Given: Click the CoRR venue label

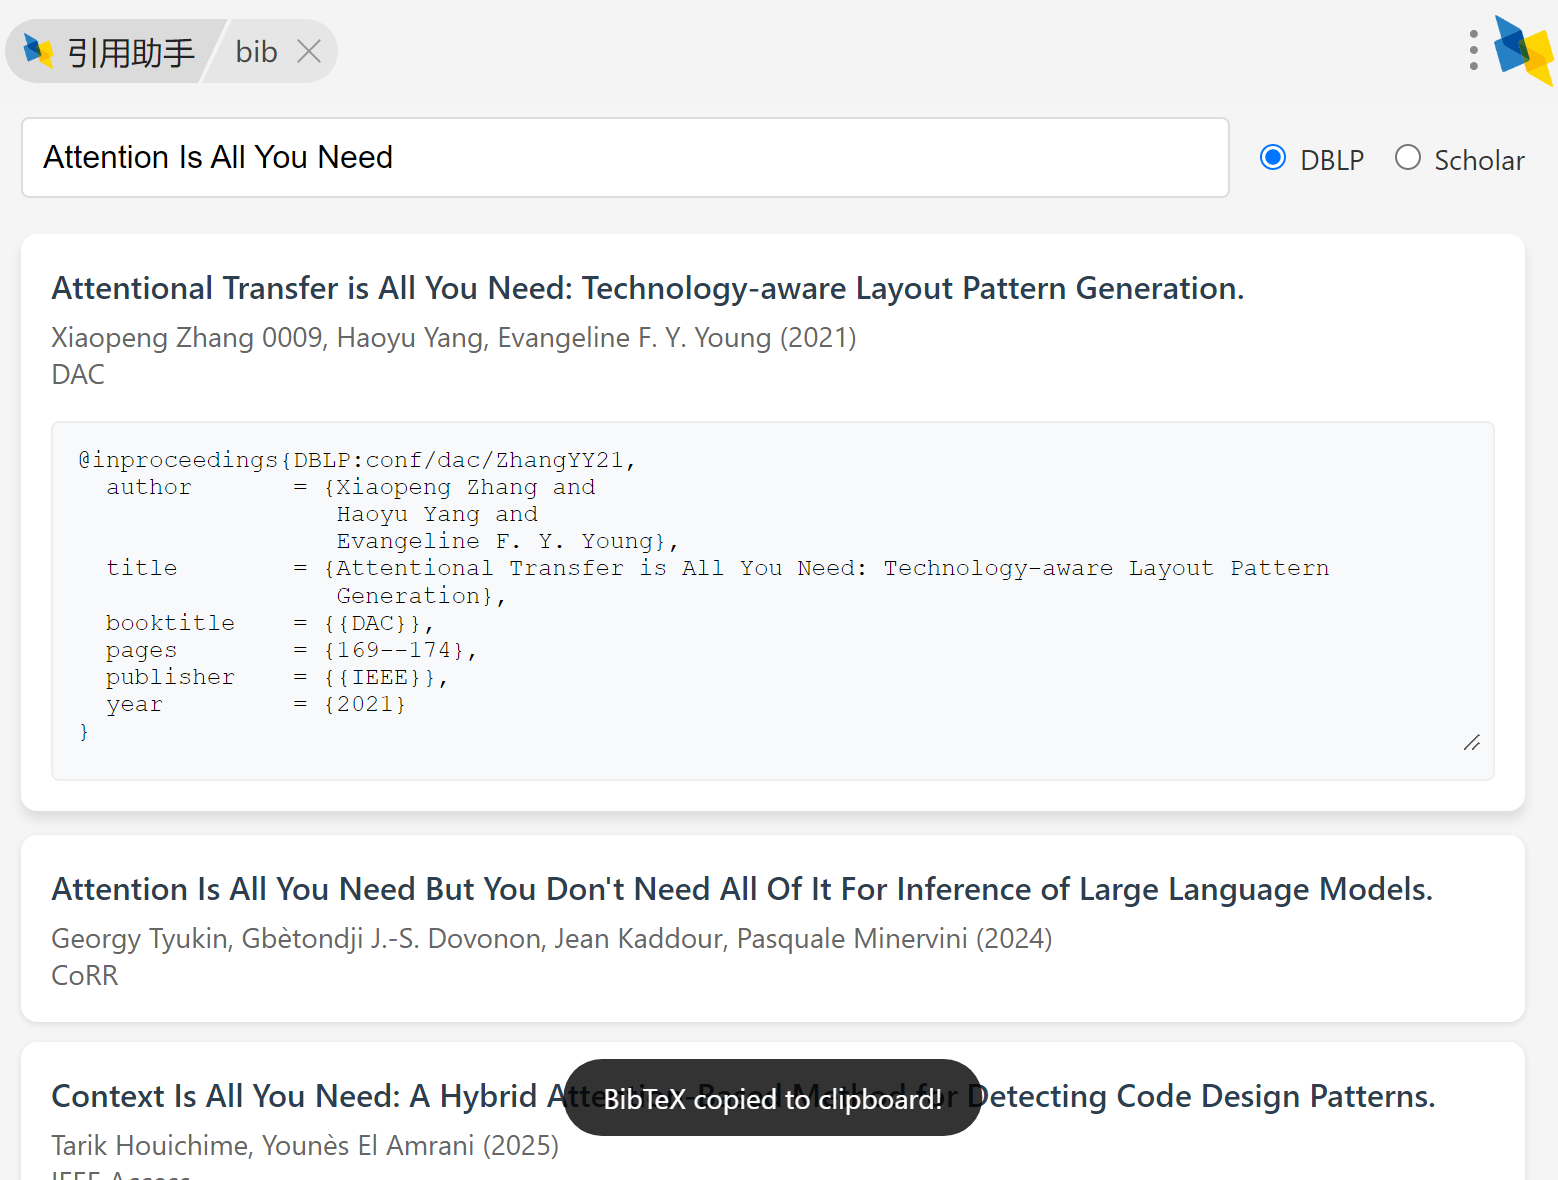Looking at the screenshot, I should (85, 976).
